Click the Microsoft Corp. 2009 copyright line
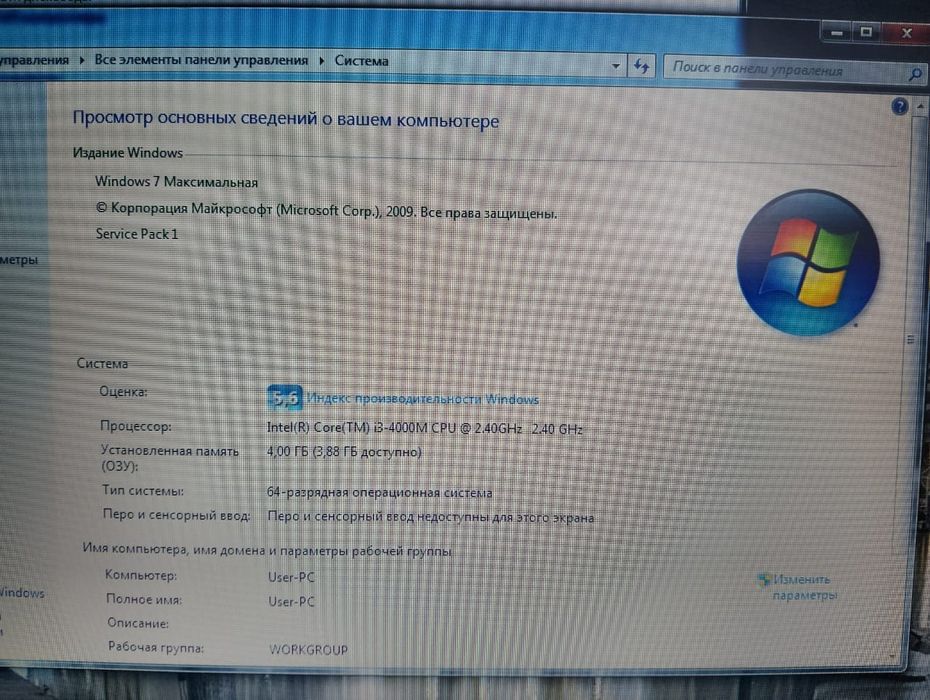930x700 pixels. (326, 210)
